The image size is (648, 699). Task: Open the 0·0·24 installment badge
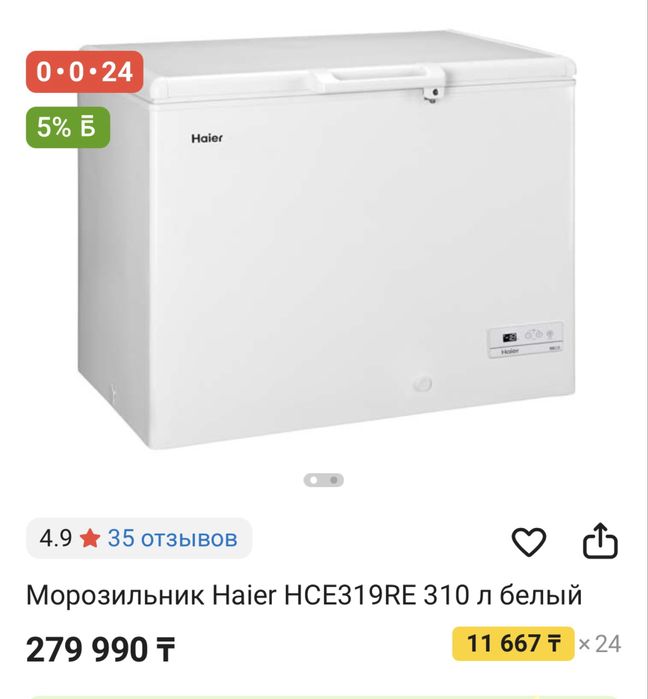tap(84, 72)
